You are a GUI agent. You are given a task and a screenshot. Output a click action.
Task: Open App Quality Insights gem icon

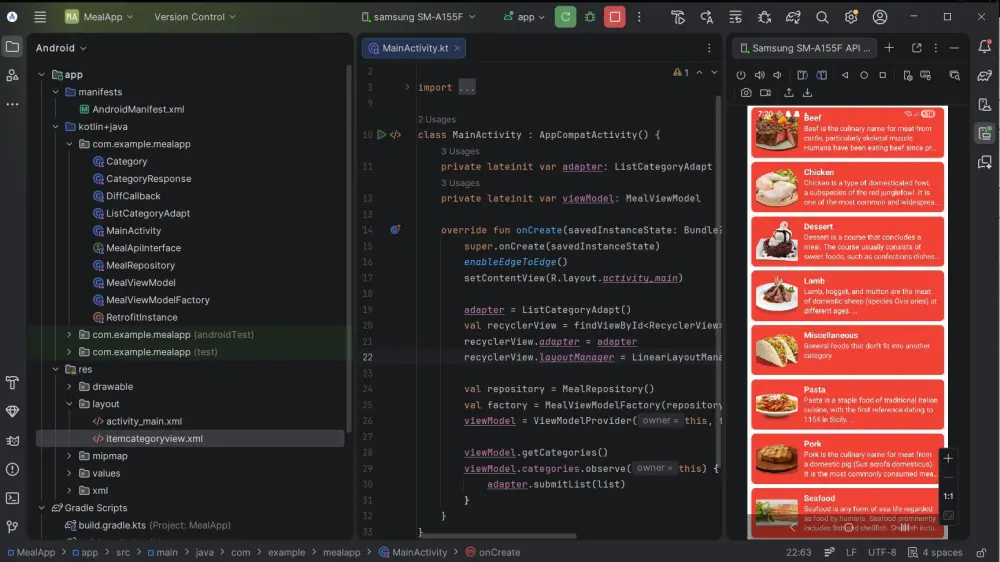click(x=12, y=411)
